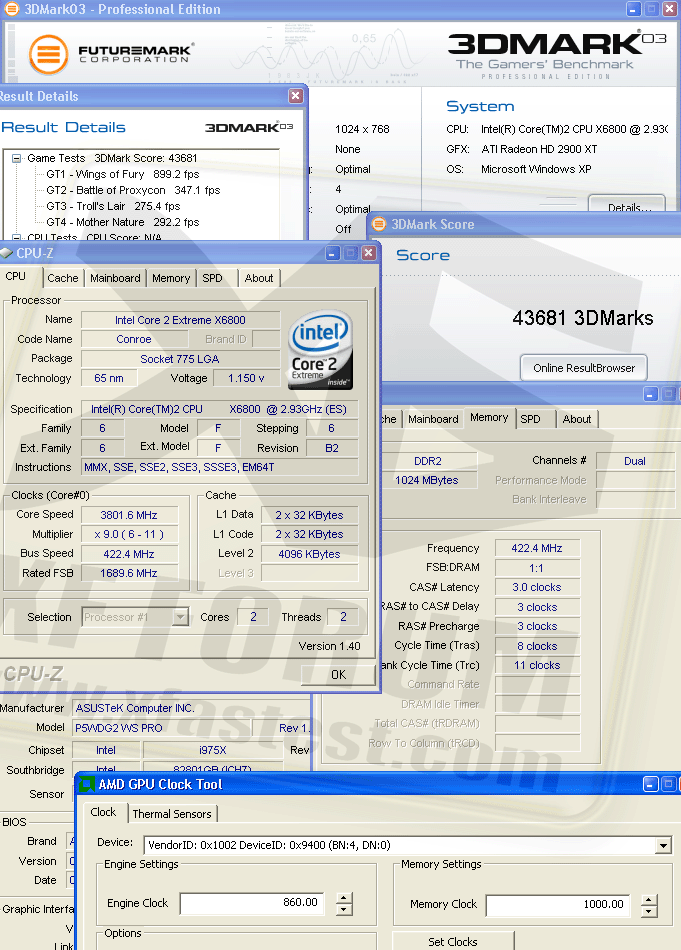The width and height of the screenshot is (681, 950).
Task: Open Mainboard tab in background CPU-Z memory window
Action: [433, 419]
